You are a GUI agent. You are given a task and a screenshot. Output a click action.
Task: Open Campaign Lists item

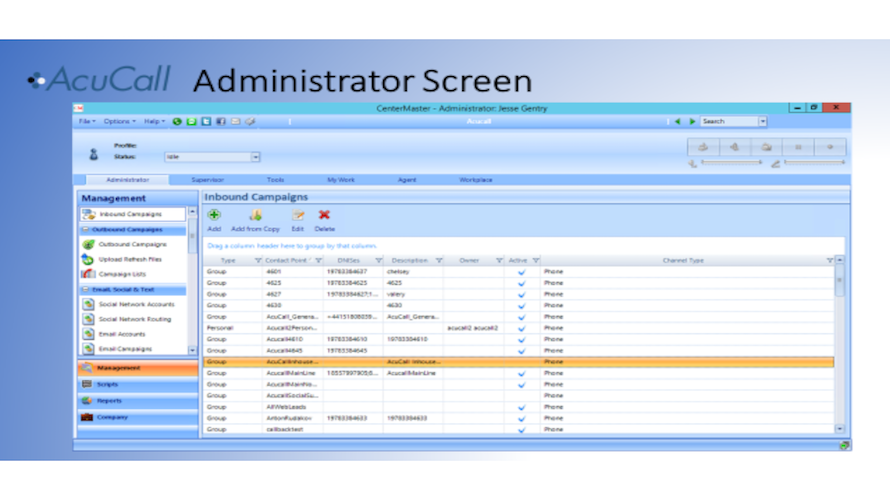tap(133, 274)
